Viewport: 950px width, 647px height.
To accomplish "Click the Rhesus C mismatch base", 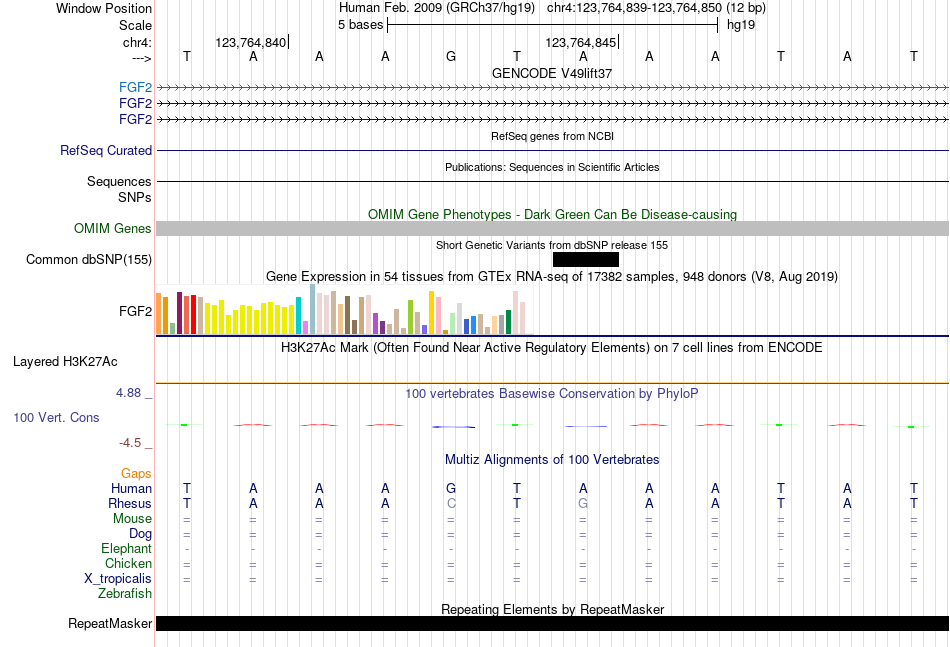I will point(451,503).
